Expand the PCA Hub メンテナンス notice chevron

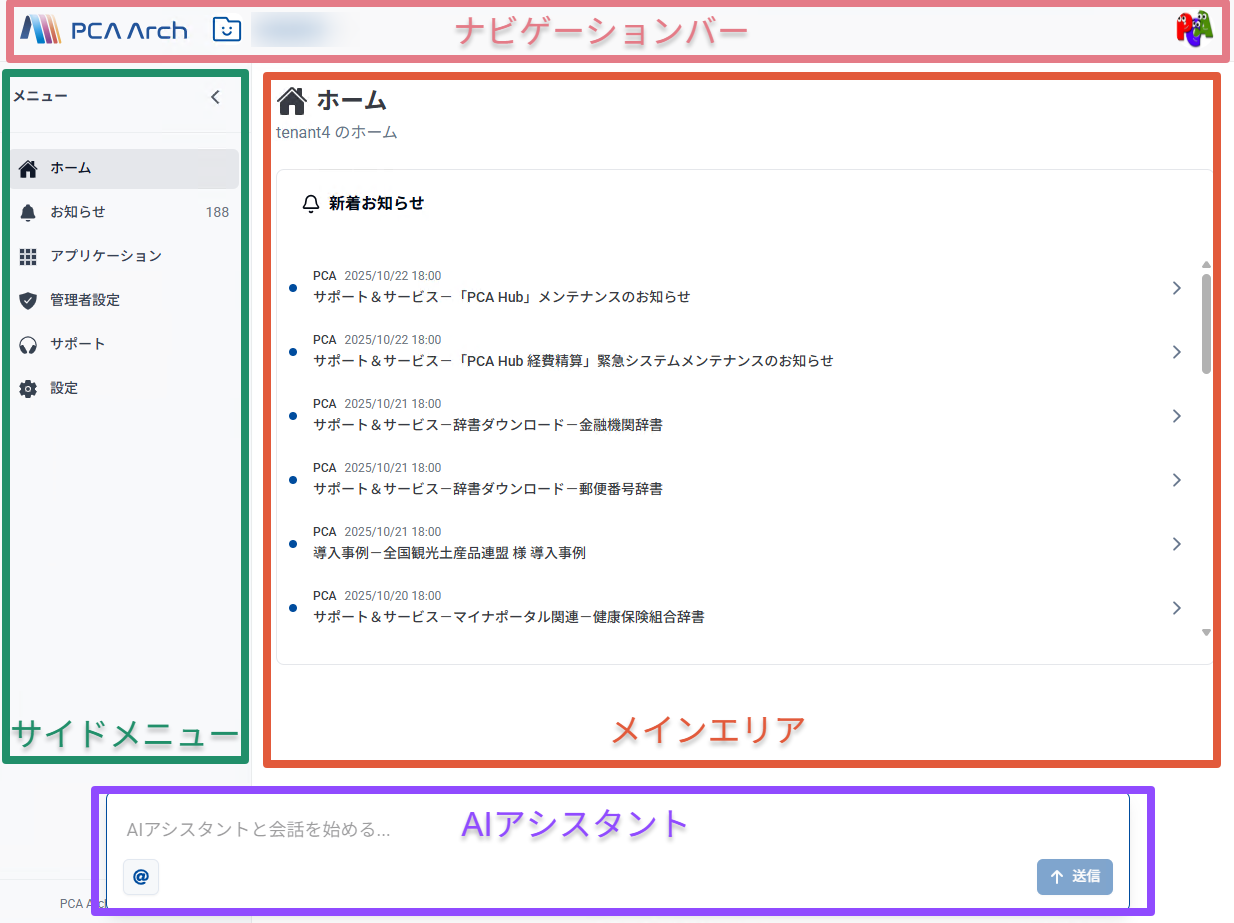[x=1177, y=287]
